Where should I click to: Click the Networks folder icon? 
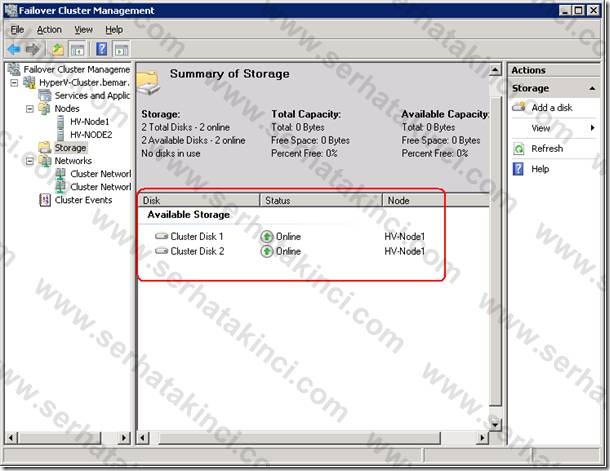point(45,161)
